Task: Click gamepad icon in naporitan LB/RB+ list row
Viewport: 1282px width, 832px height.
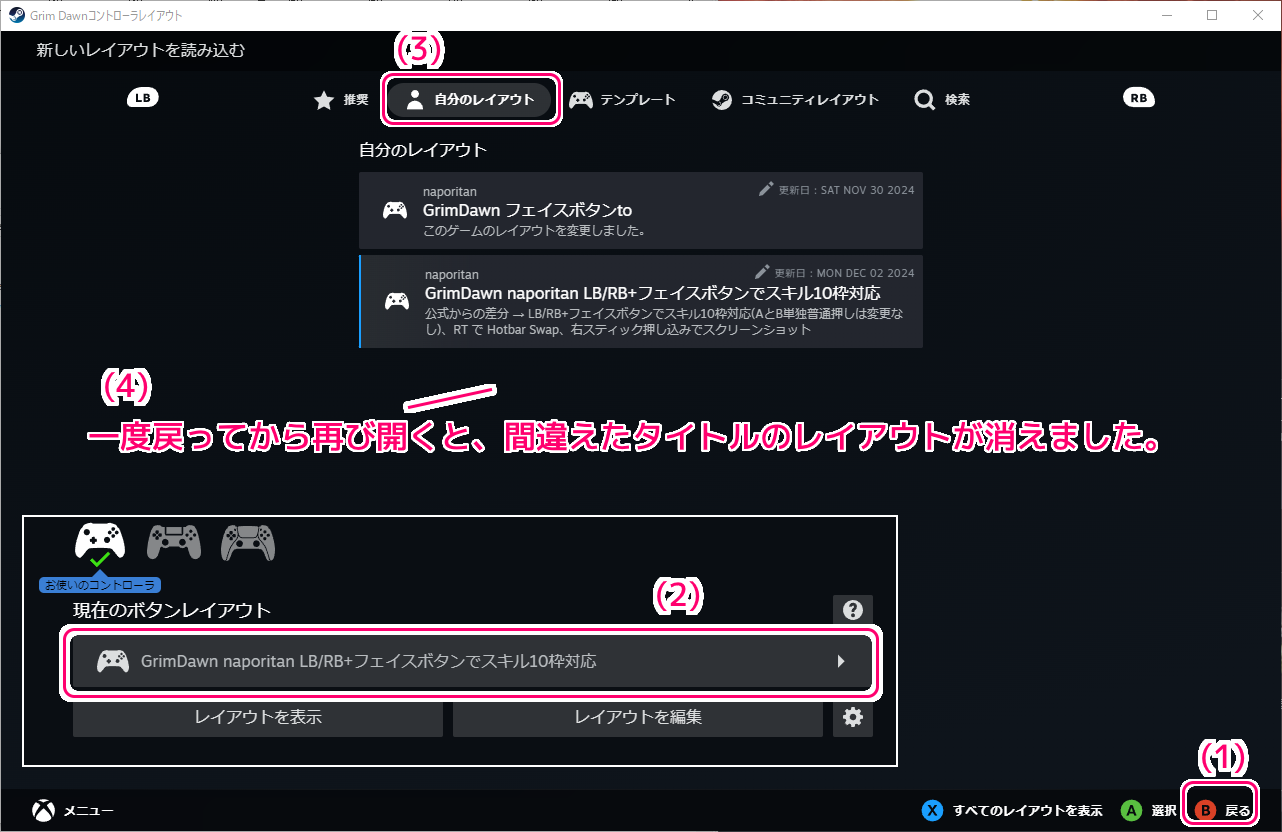Action: click(x=397, y=301)
